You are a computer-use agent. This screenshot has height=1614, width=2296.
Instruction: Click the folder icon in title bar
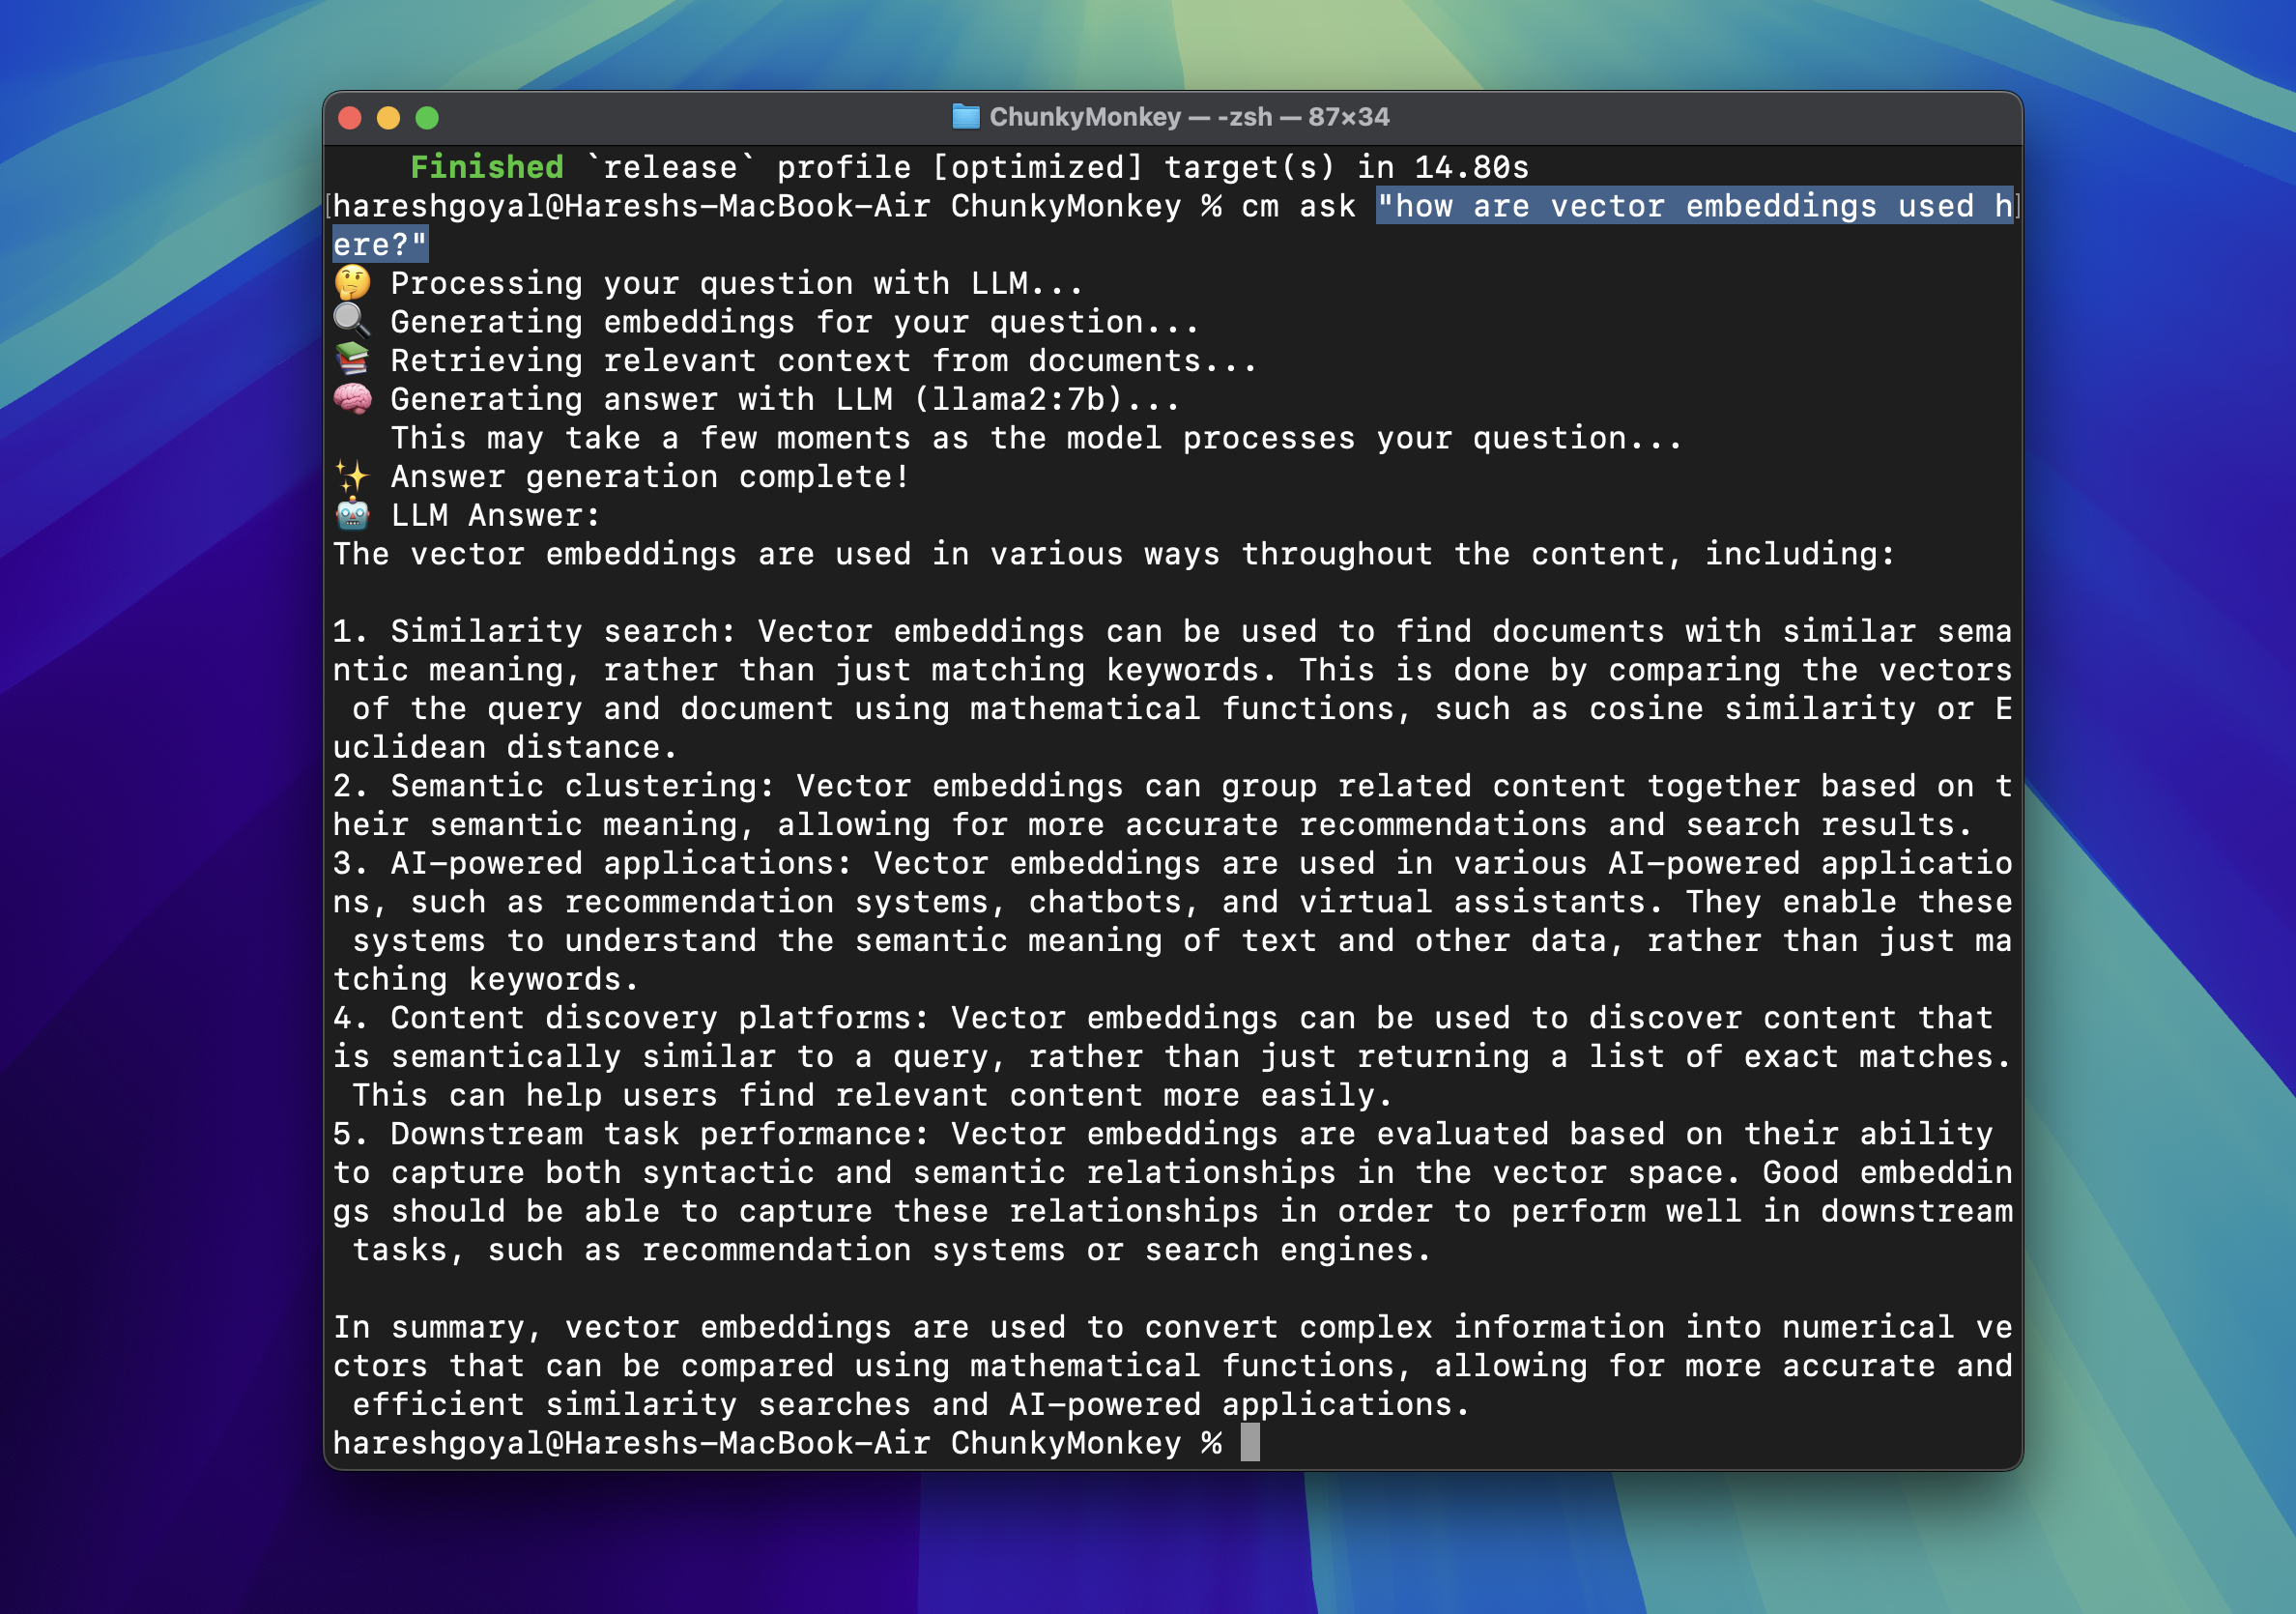(x=965, y=117)
